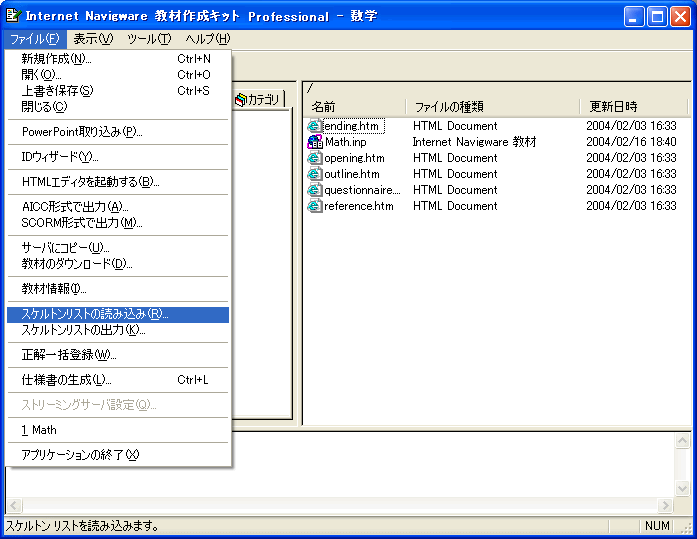Choose アプリケーションの終了(X) menu entry
Screen dimensions: 697x539
[x=118, y=455]
